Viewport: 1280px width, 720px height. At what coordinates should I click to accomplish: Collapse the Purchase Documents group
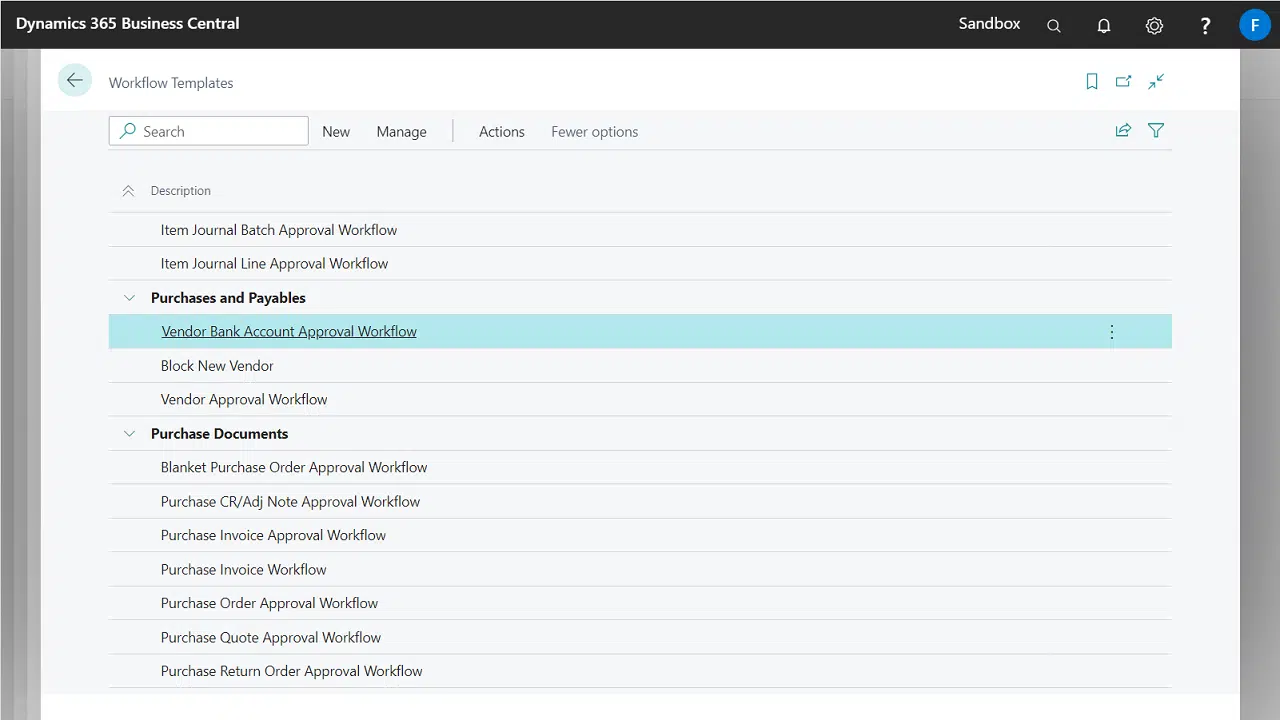(x=129, y=434)
